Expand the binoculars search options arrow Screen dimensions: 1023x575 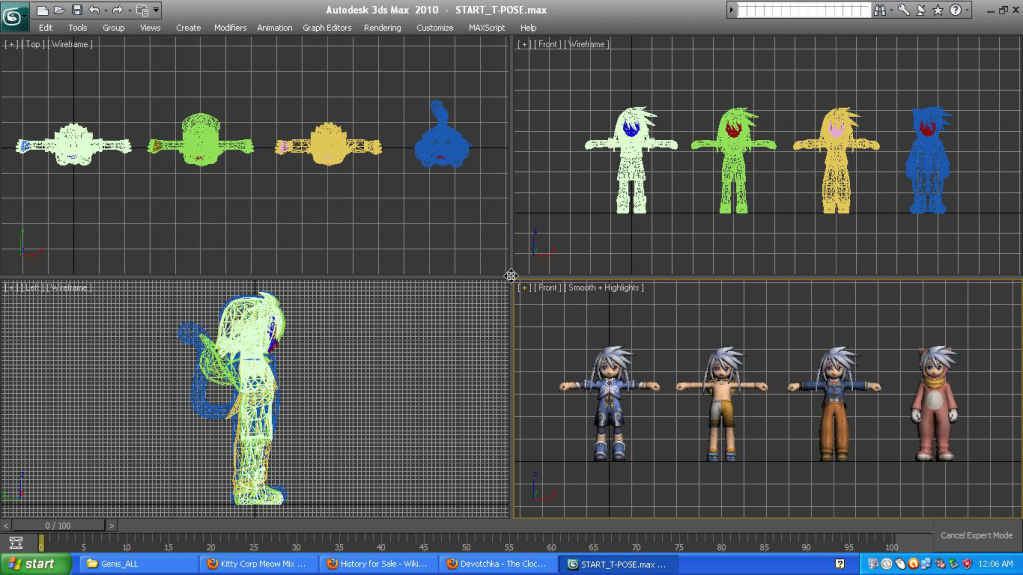(x=891, y=10)
